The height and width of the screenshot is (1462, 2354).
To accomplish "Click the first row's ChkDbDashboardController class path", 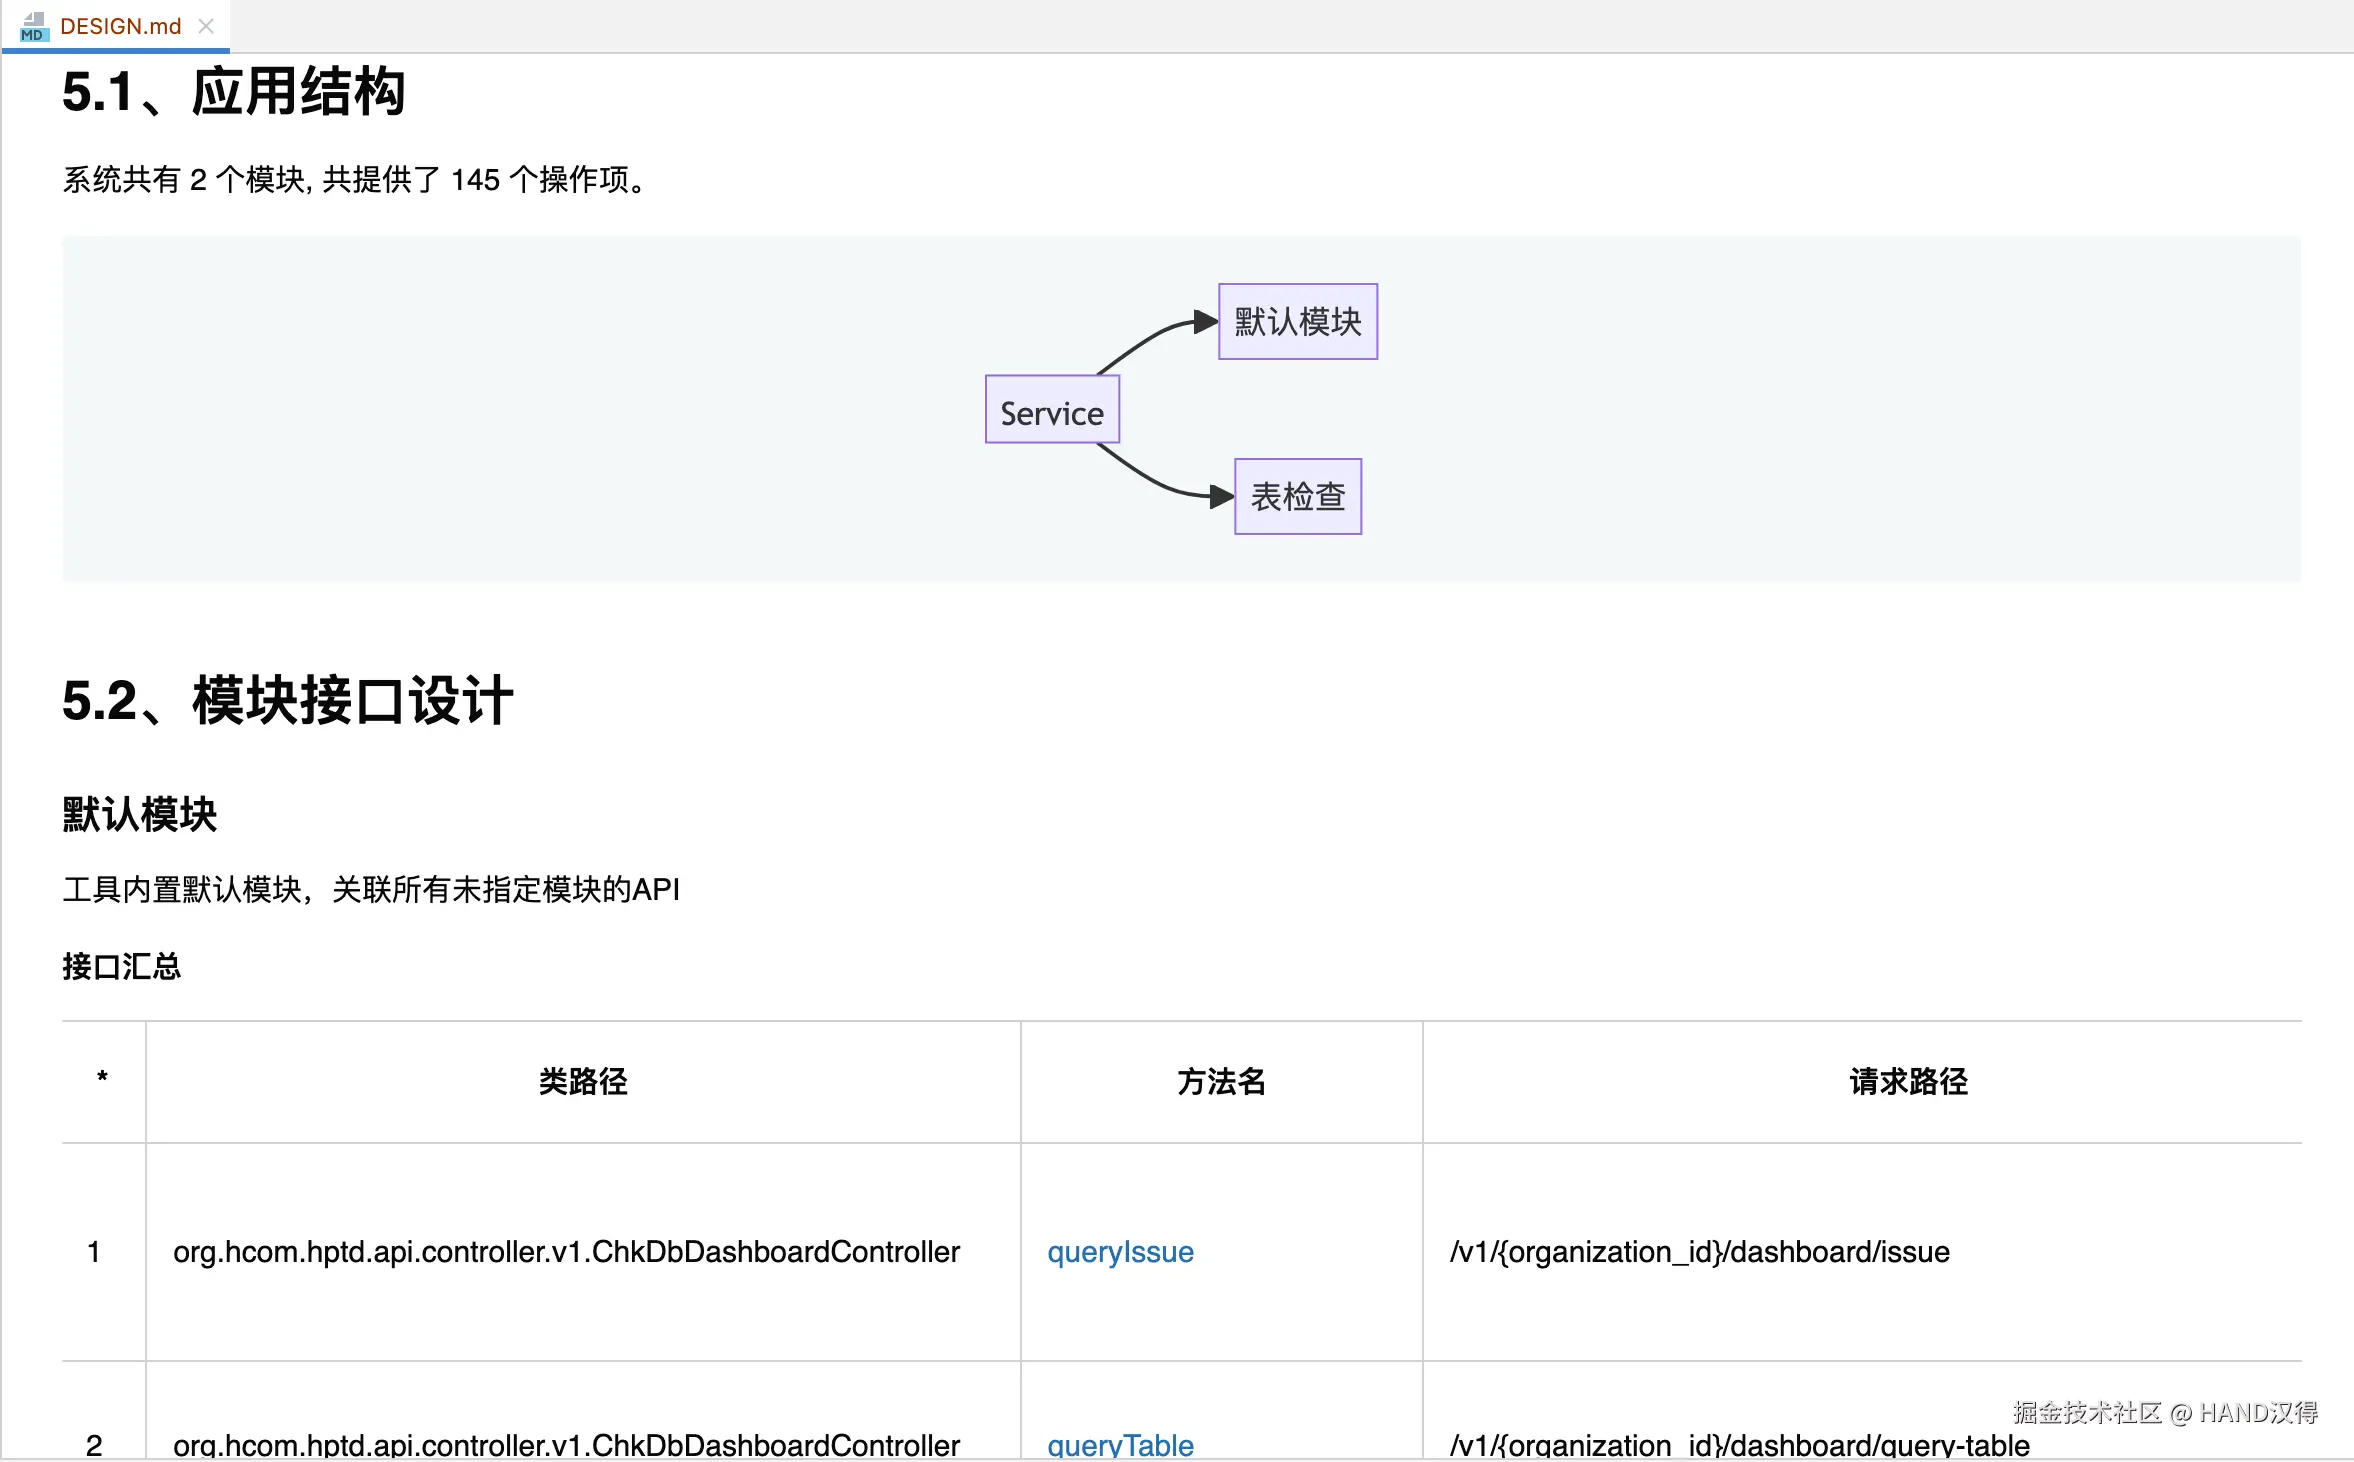I will click(x=566, y=1252).
